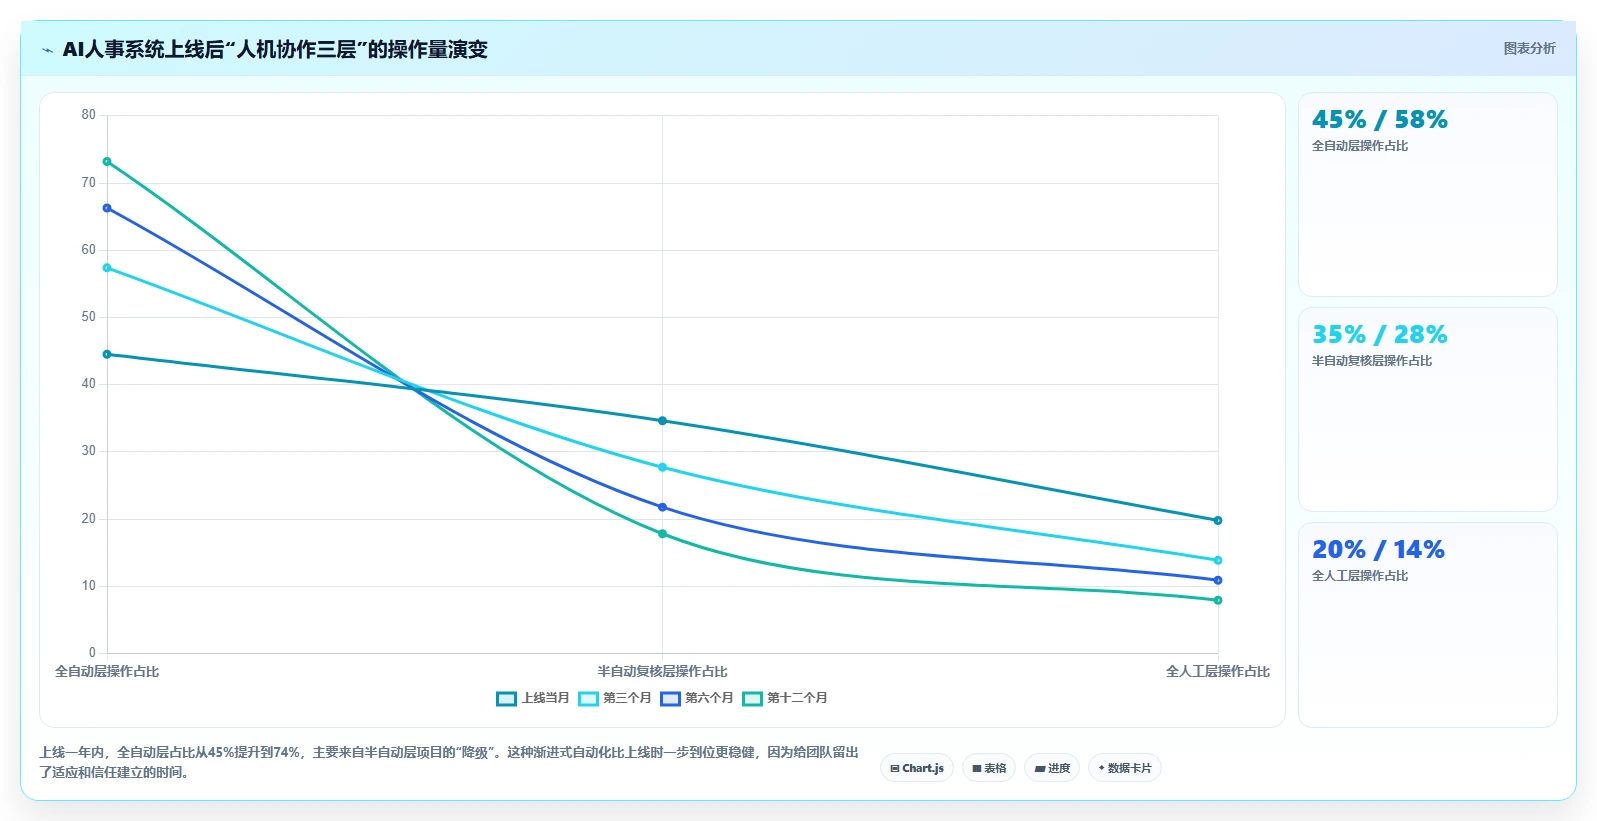Image resolution: width=1597 pixels, height=821 pixels.
Task: Toggle the 第三个月 legend series
Action: coord(615,698)
